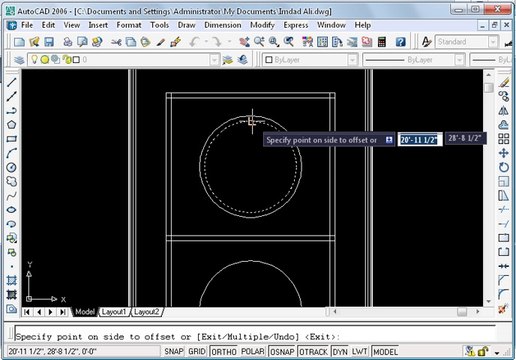This screenshot has height=360, width=516.
Task: Open the Dimension menu
Action: point(223,25)
